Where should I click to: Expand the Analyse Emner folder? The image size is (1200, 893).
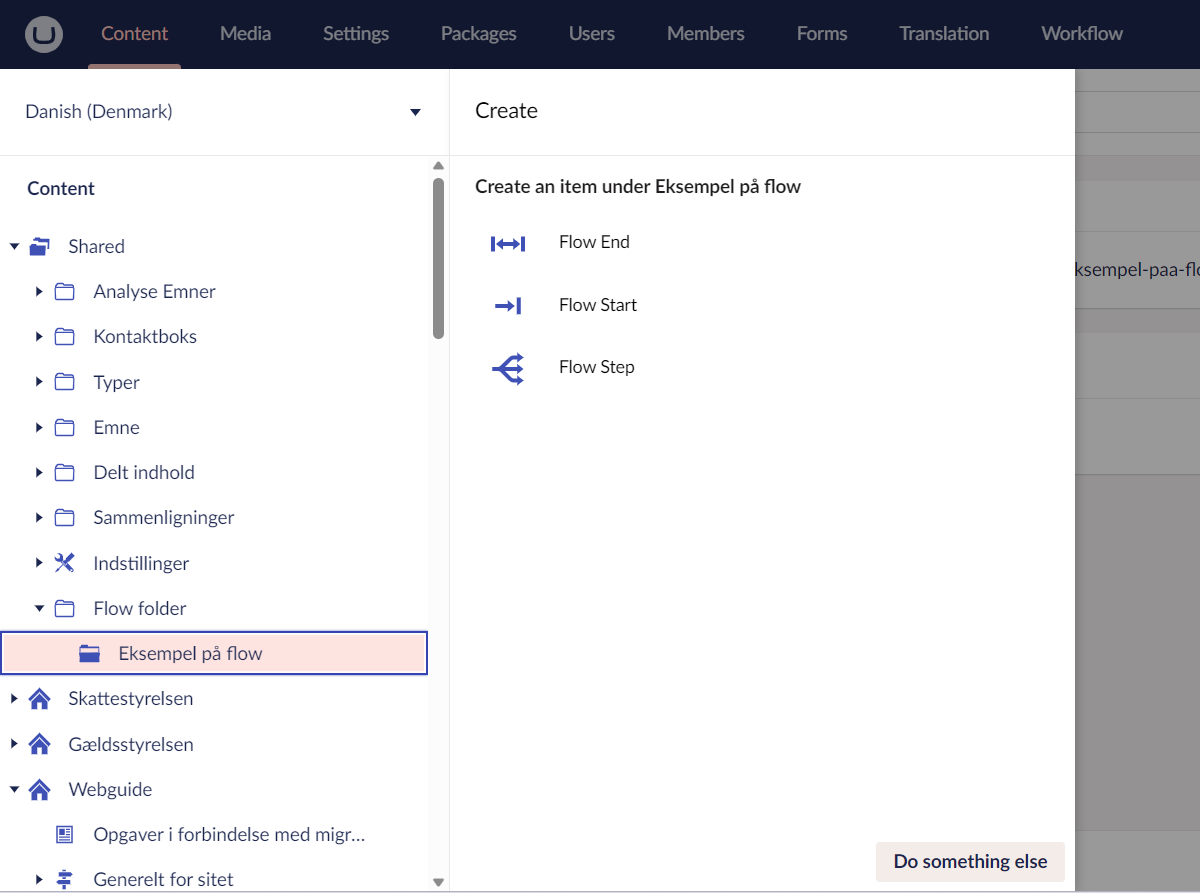point(39,292)
